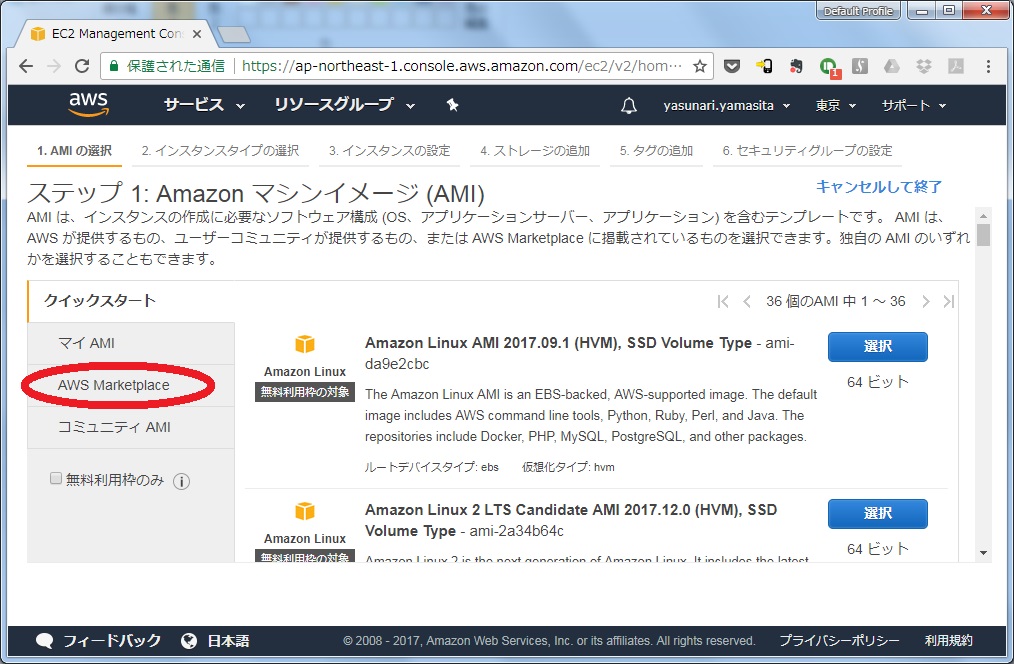The image size is (1014, 664).
Task: Open the AWS Marketplace category
Action: pyautogui.click(x=131, y=385)
